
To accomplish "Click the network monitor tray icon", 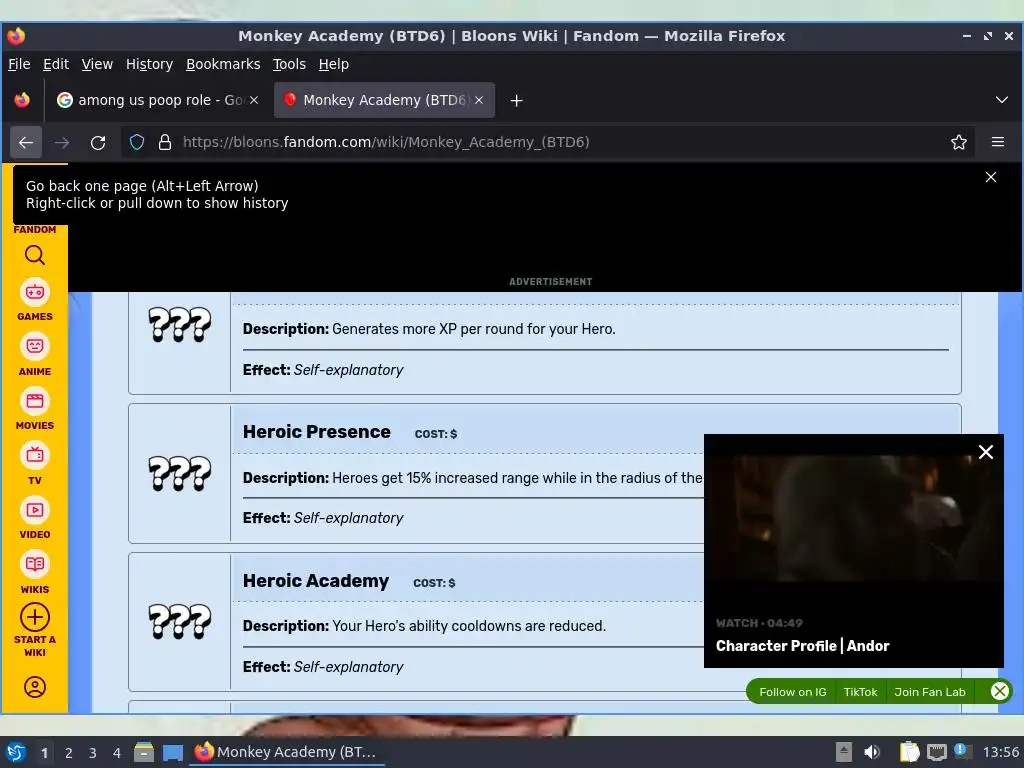I will pyautogui.click(x=936, y=752).
